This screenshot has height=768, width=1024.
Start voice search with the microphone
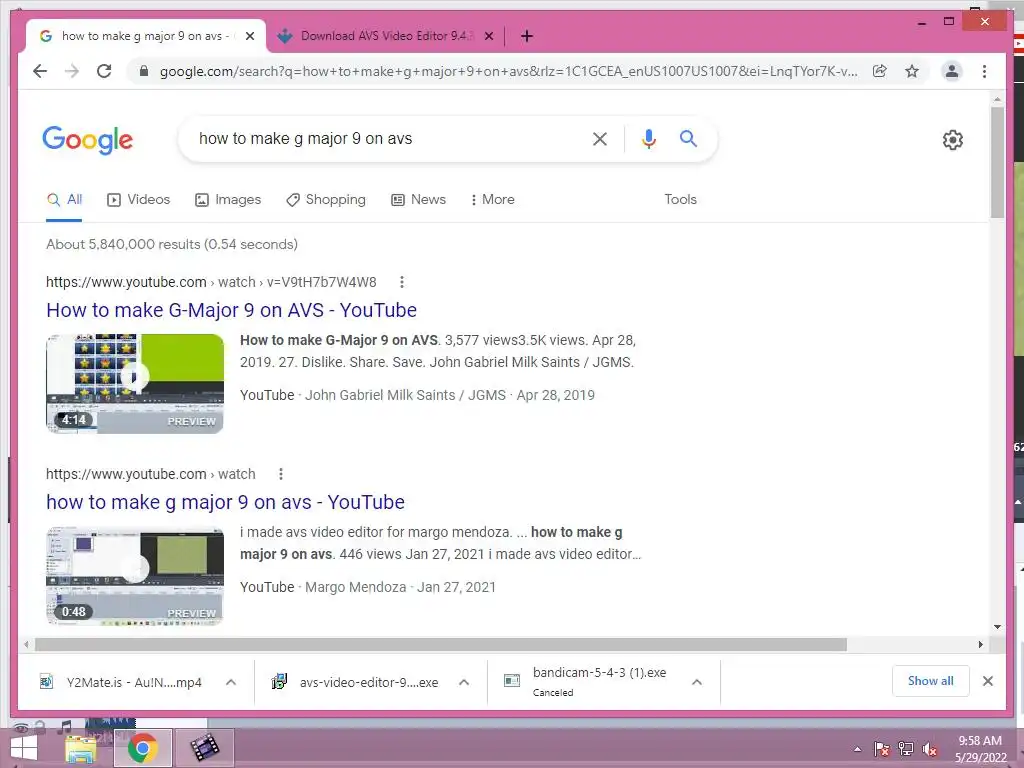pyautogui.click(x=648, y=138)
